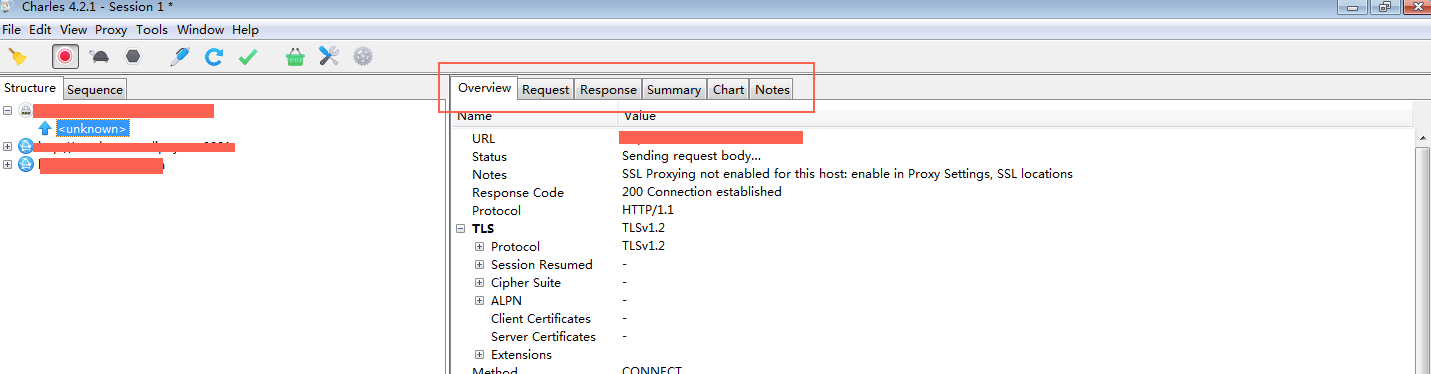Select the blue upload arrow icon beside <unknown>

[44, 128]
